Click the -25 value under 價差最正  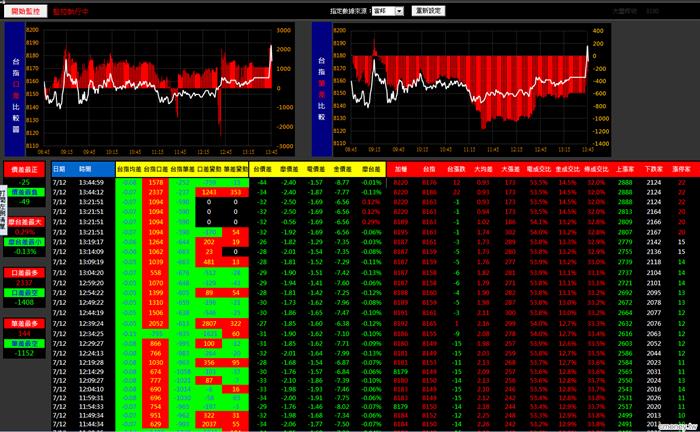click(x=25, y=182)
